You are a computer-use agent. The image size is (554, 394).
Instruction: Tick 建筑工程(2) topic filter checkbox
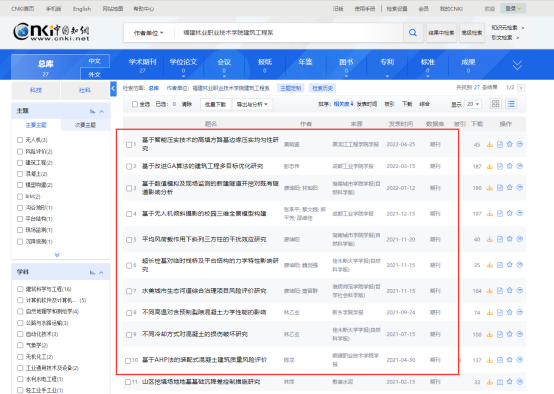pyautogui.click(x=20, y=163)
